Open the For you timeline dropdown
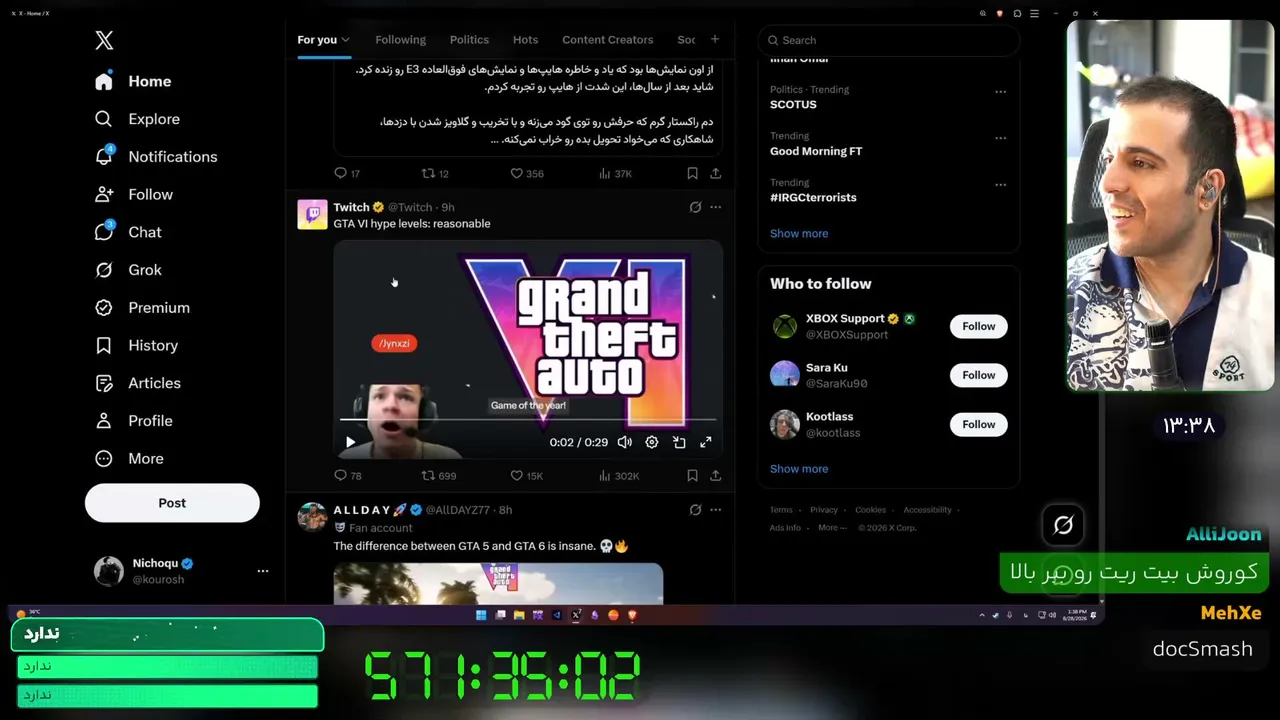Screen dimensions: 1280x720 click(323, 40)
